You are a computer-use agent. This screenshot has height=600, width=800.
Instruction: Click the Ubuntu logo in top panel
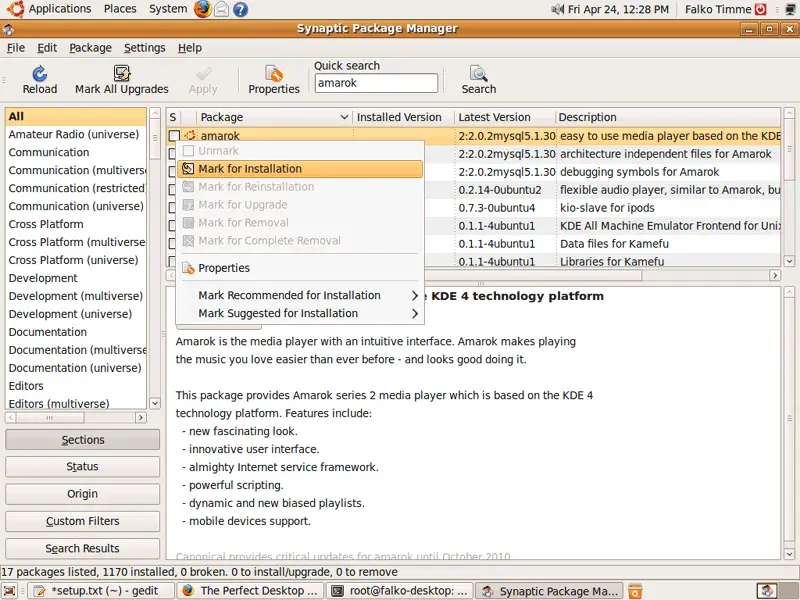tap(15, 9)
